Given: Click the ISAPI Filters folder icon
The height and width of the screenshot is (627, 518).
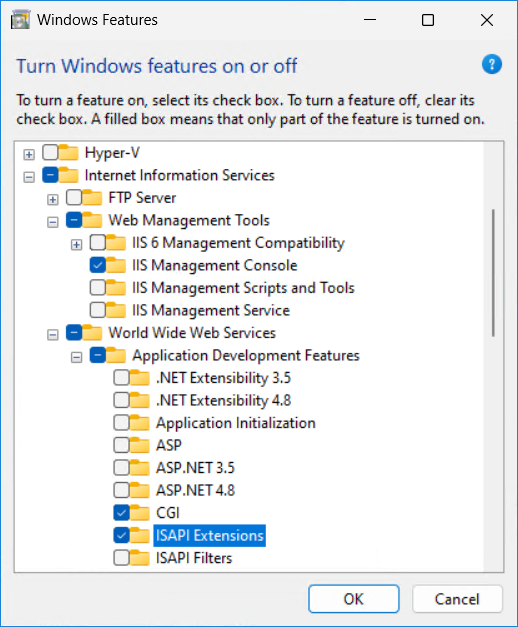Looking at the screenshot, I should pyautogui.click(x=140, y=558).
